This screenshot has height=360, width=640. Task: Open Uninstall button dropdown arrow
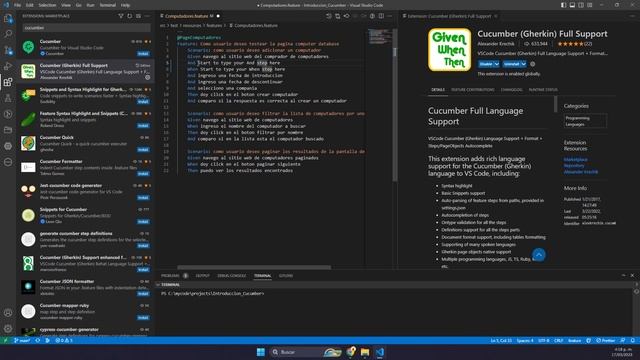tap(524, 64)
